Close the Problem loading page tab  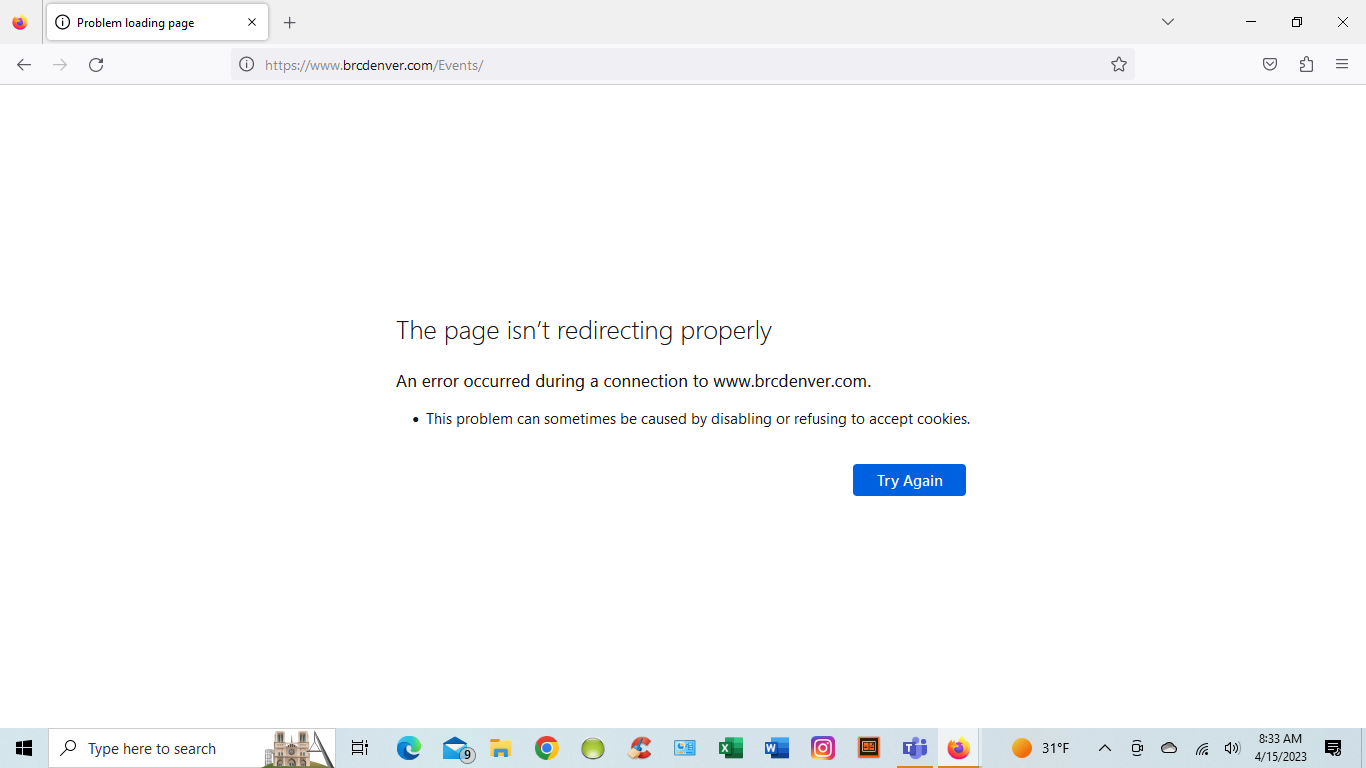tap(252, 22)
